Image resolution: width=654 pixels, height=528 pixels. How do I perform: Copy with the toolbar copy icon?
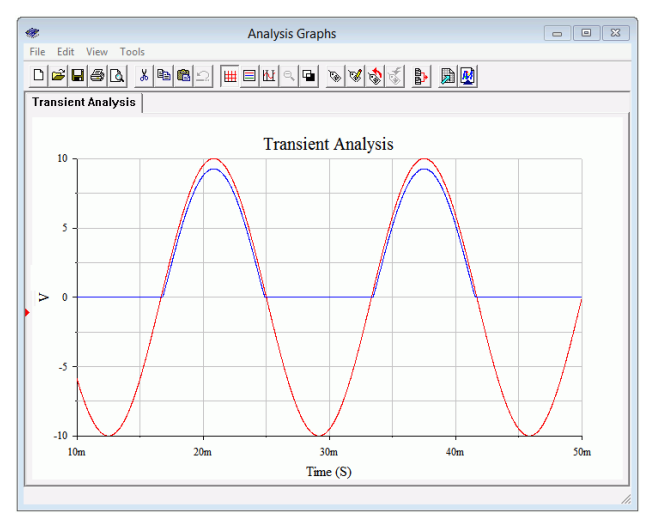164,75
